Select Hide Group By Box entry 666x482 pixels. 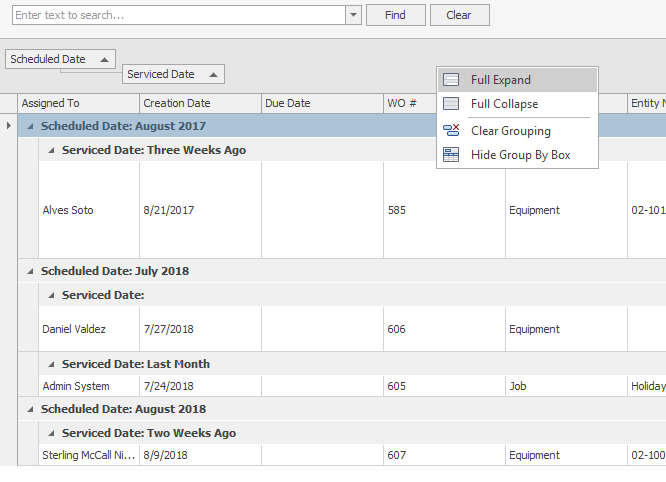tap(517, 155)
